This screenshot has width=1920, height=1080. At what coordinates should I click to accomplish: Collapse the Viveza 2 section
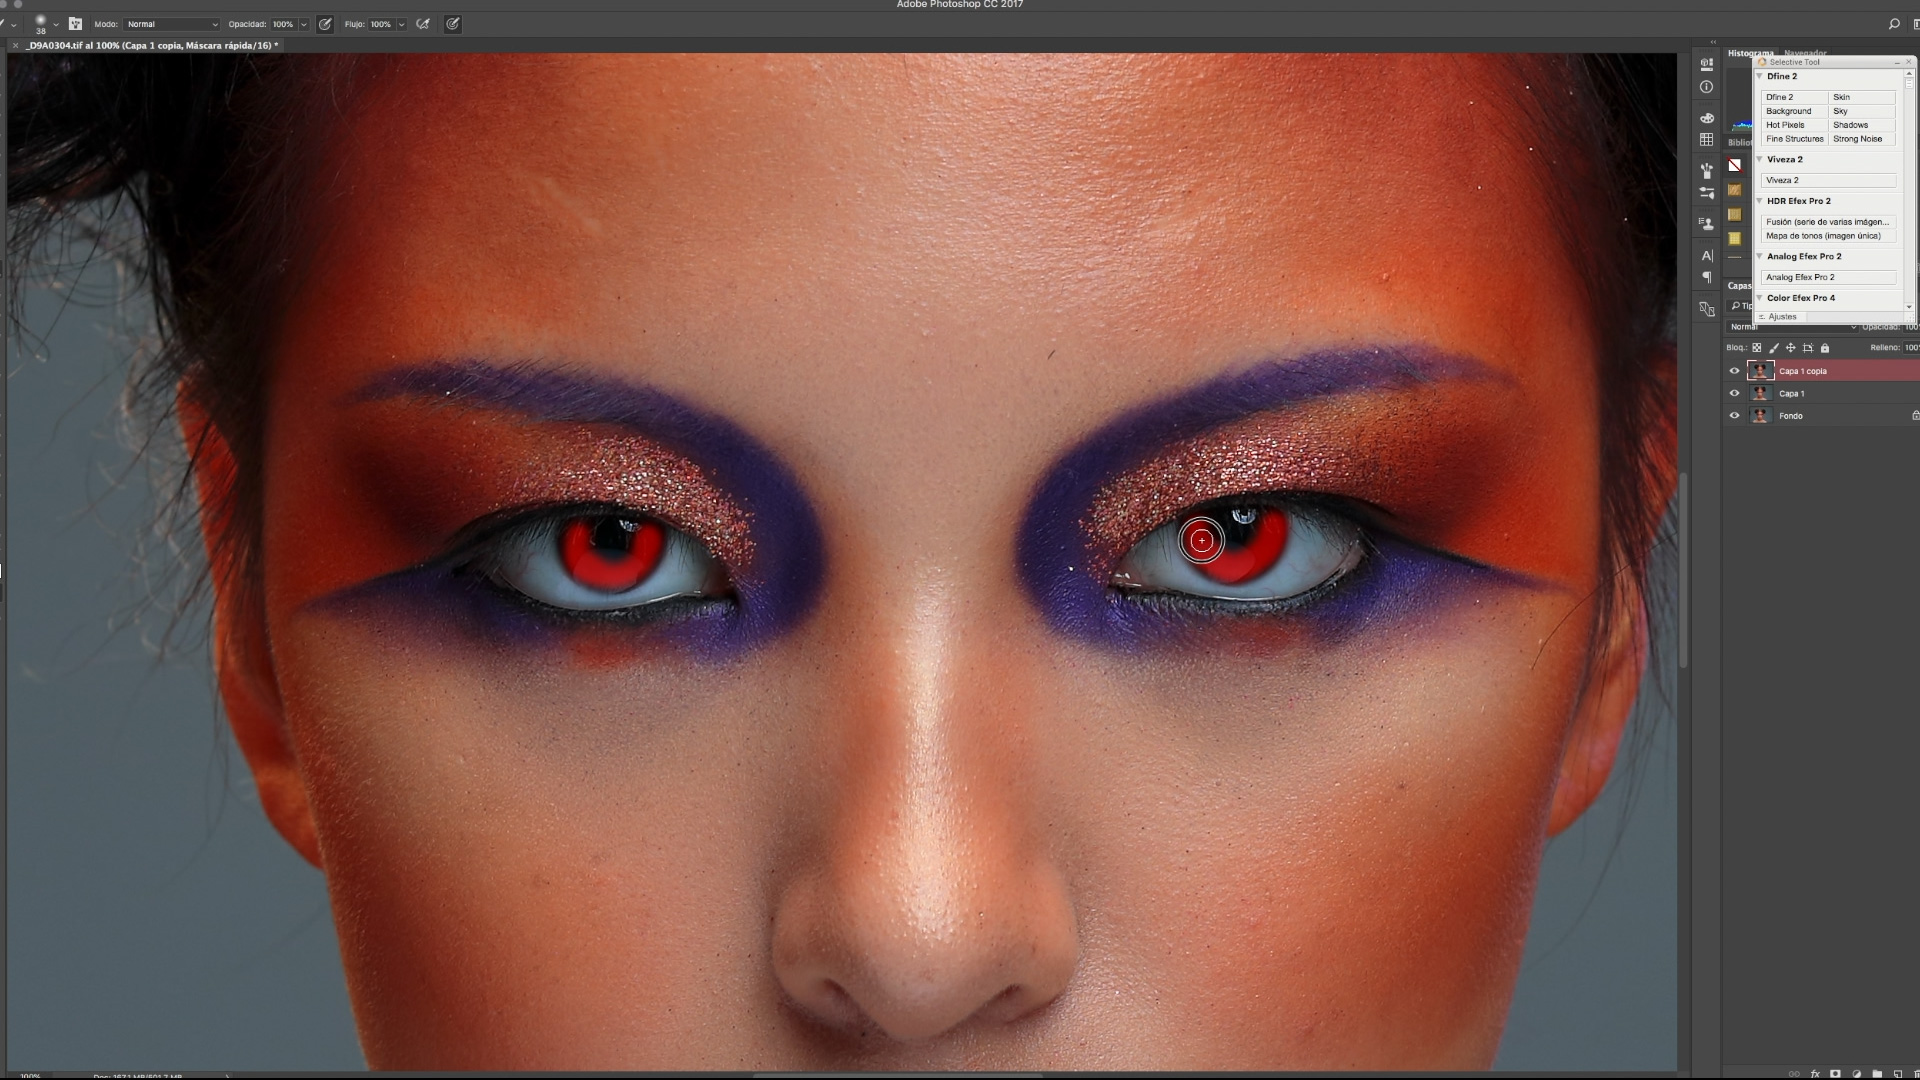1759,159
